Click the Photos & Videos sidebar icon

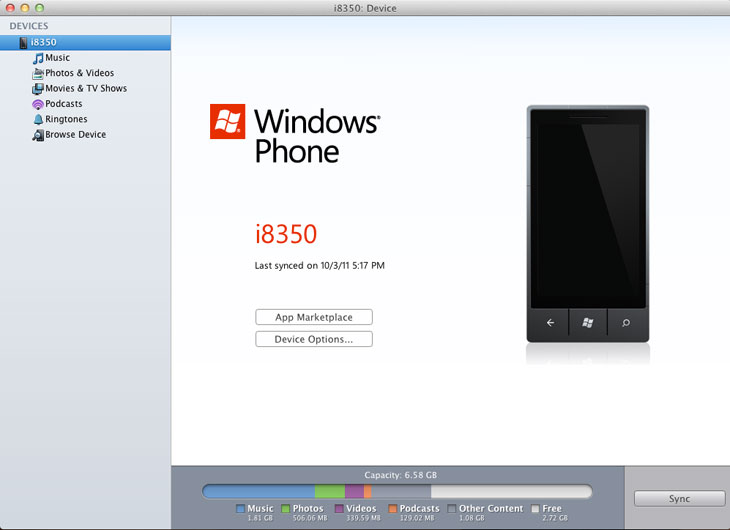37,73
